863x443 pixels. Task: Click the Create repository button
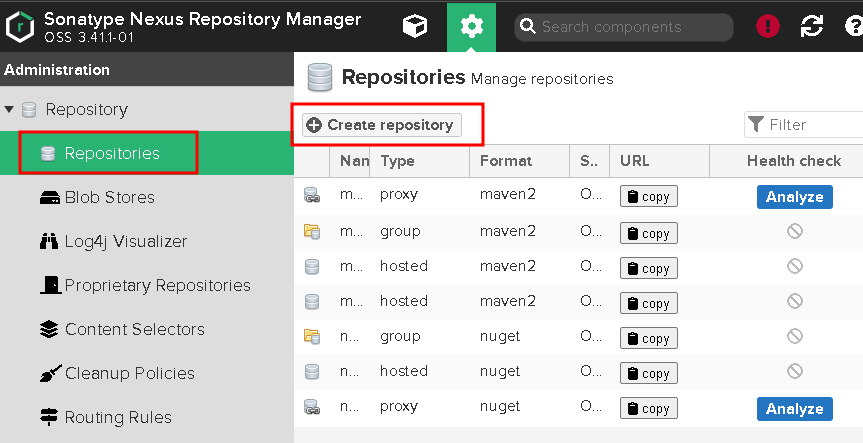pos(382,125)
